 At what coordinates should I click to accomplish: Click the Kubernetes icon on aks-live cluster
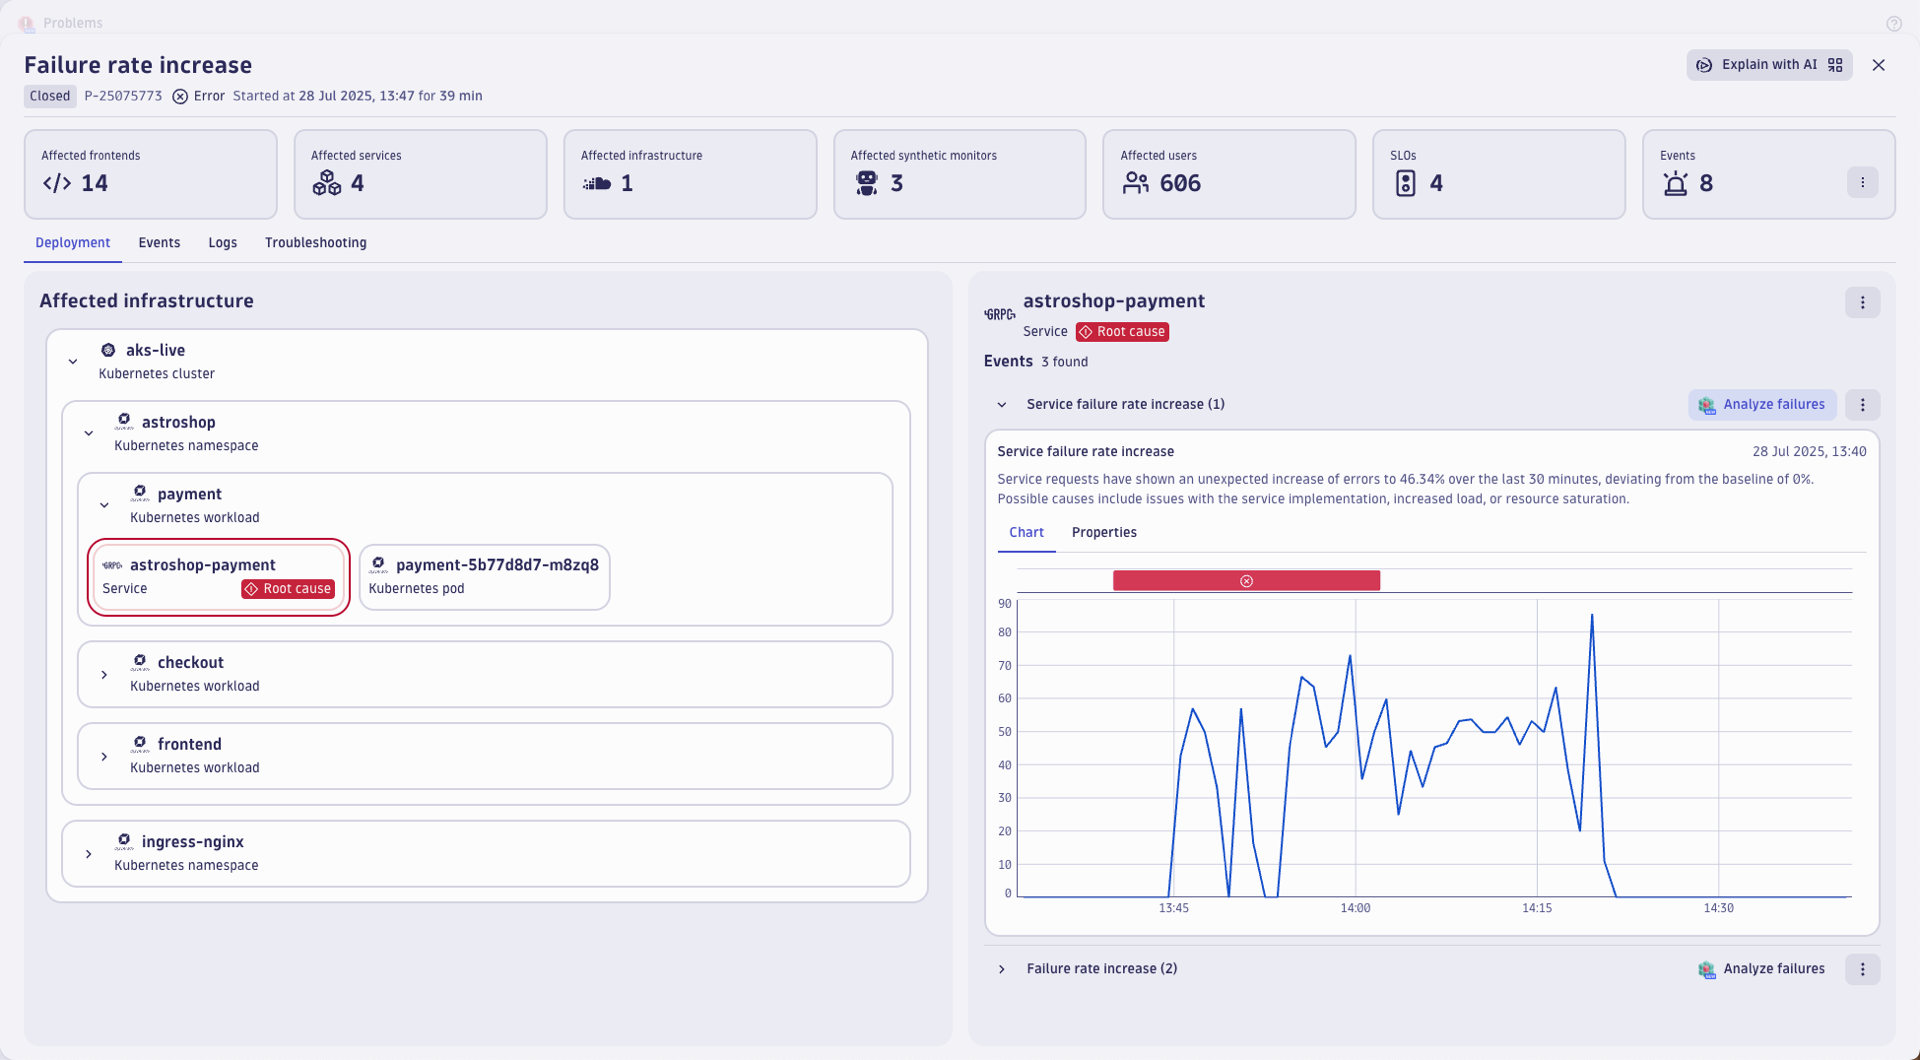coord(107,349)
